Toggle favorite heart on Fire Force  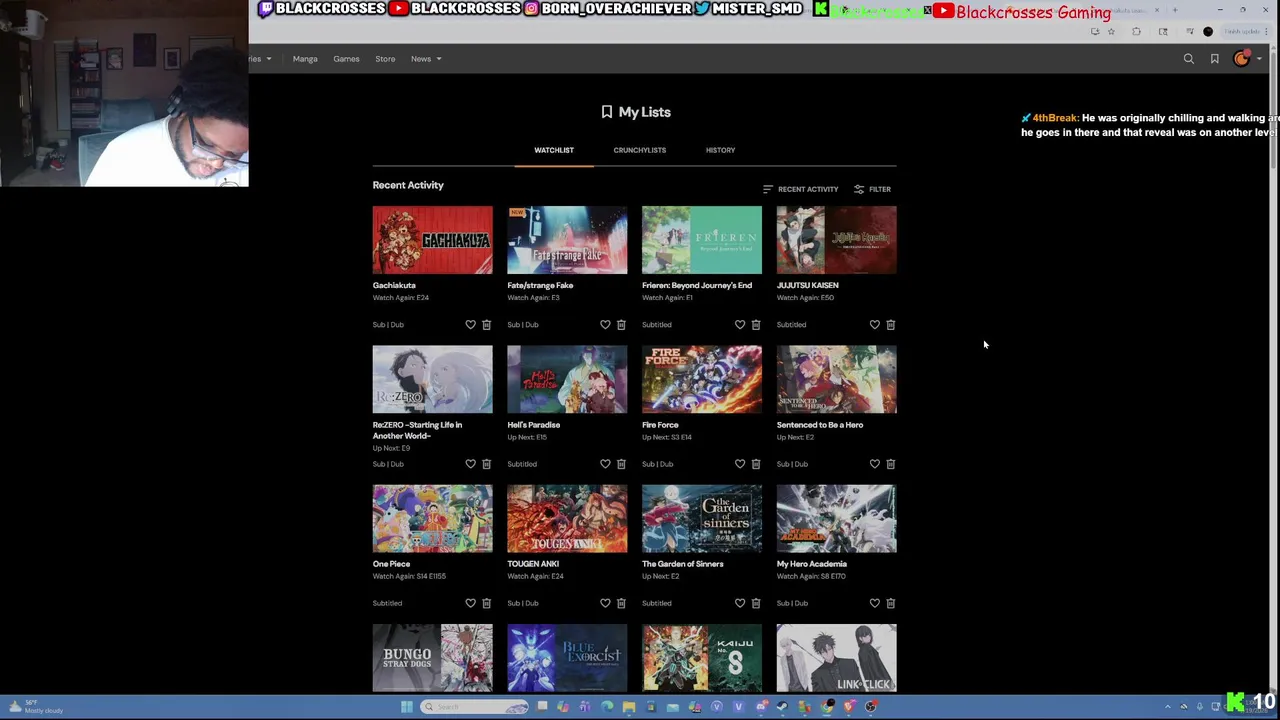[740, 464]
